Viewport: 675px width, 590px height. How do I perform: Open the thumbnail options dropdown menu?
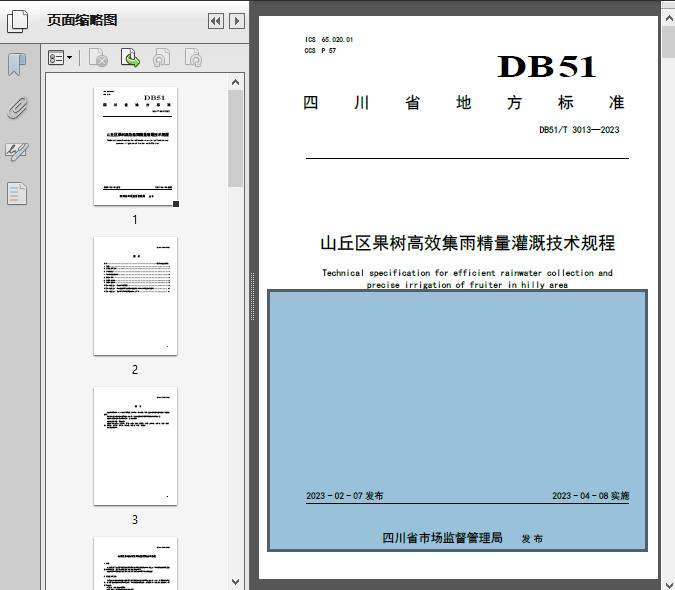click(x=60, y=59)
